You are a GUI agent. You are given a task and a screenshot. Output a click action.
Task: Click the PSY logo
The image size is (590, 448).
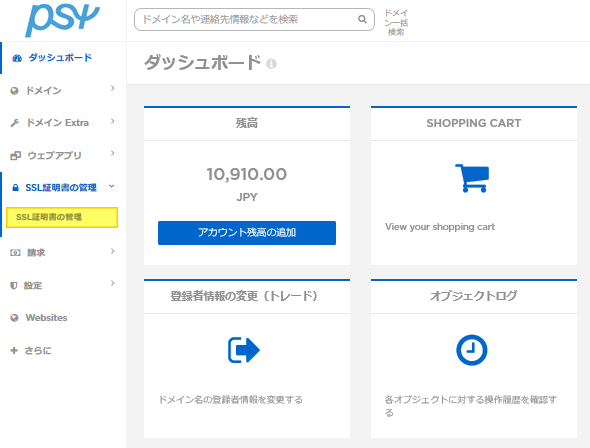[x=62, y=20]
